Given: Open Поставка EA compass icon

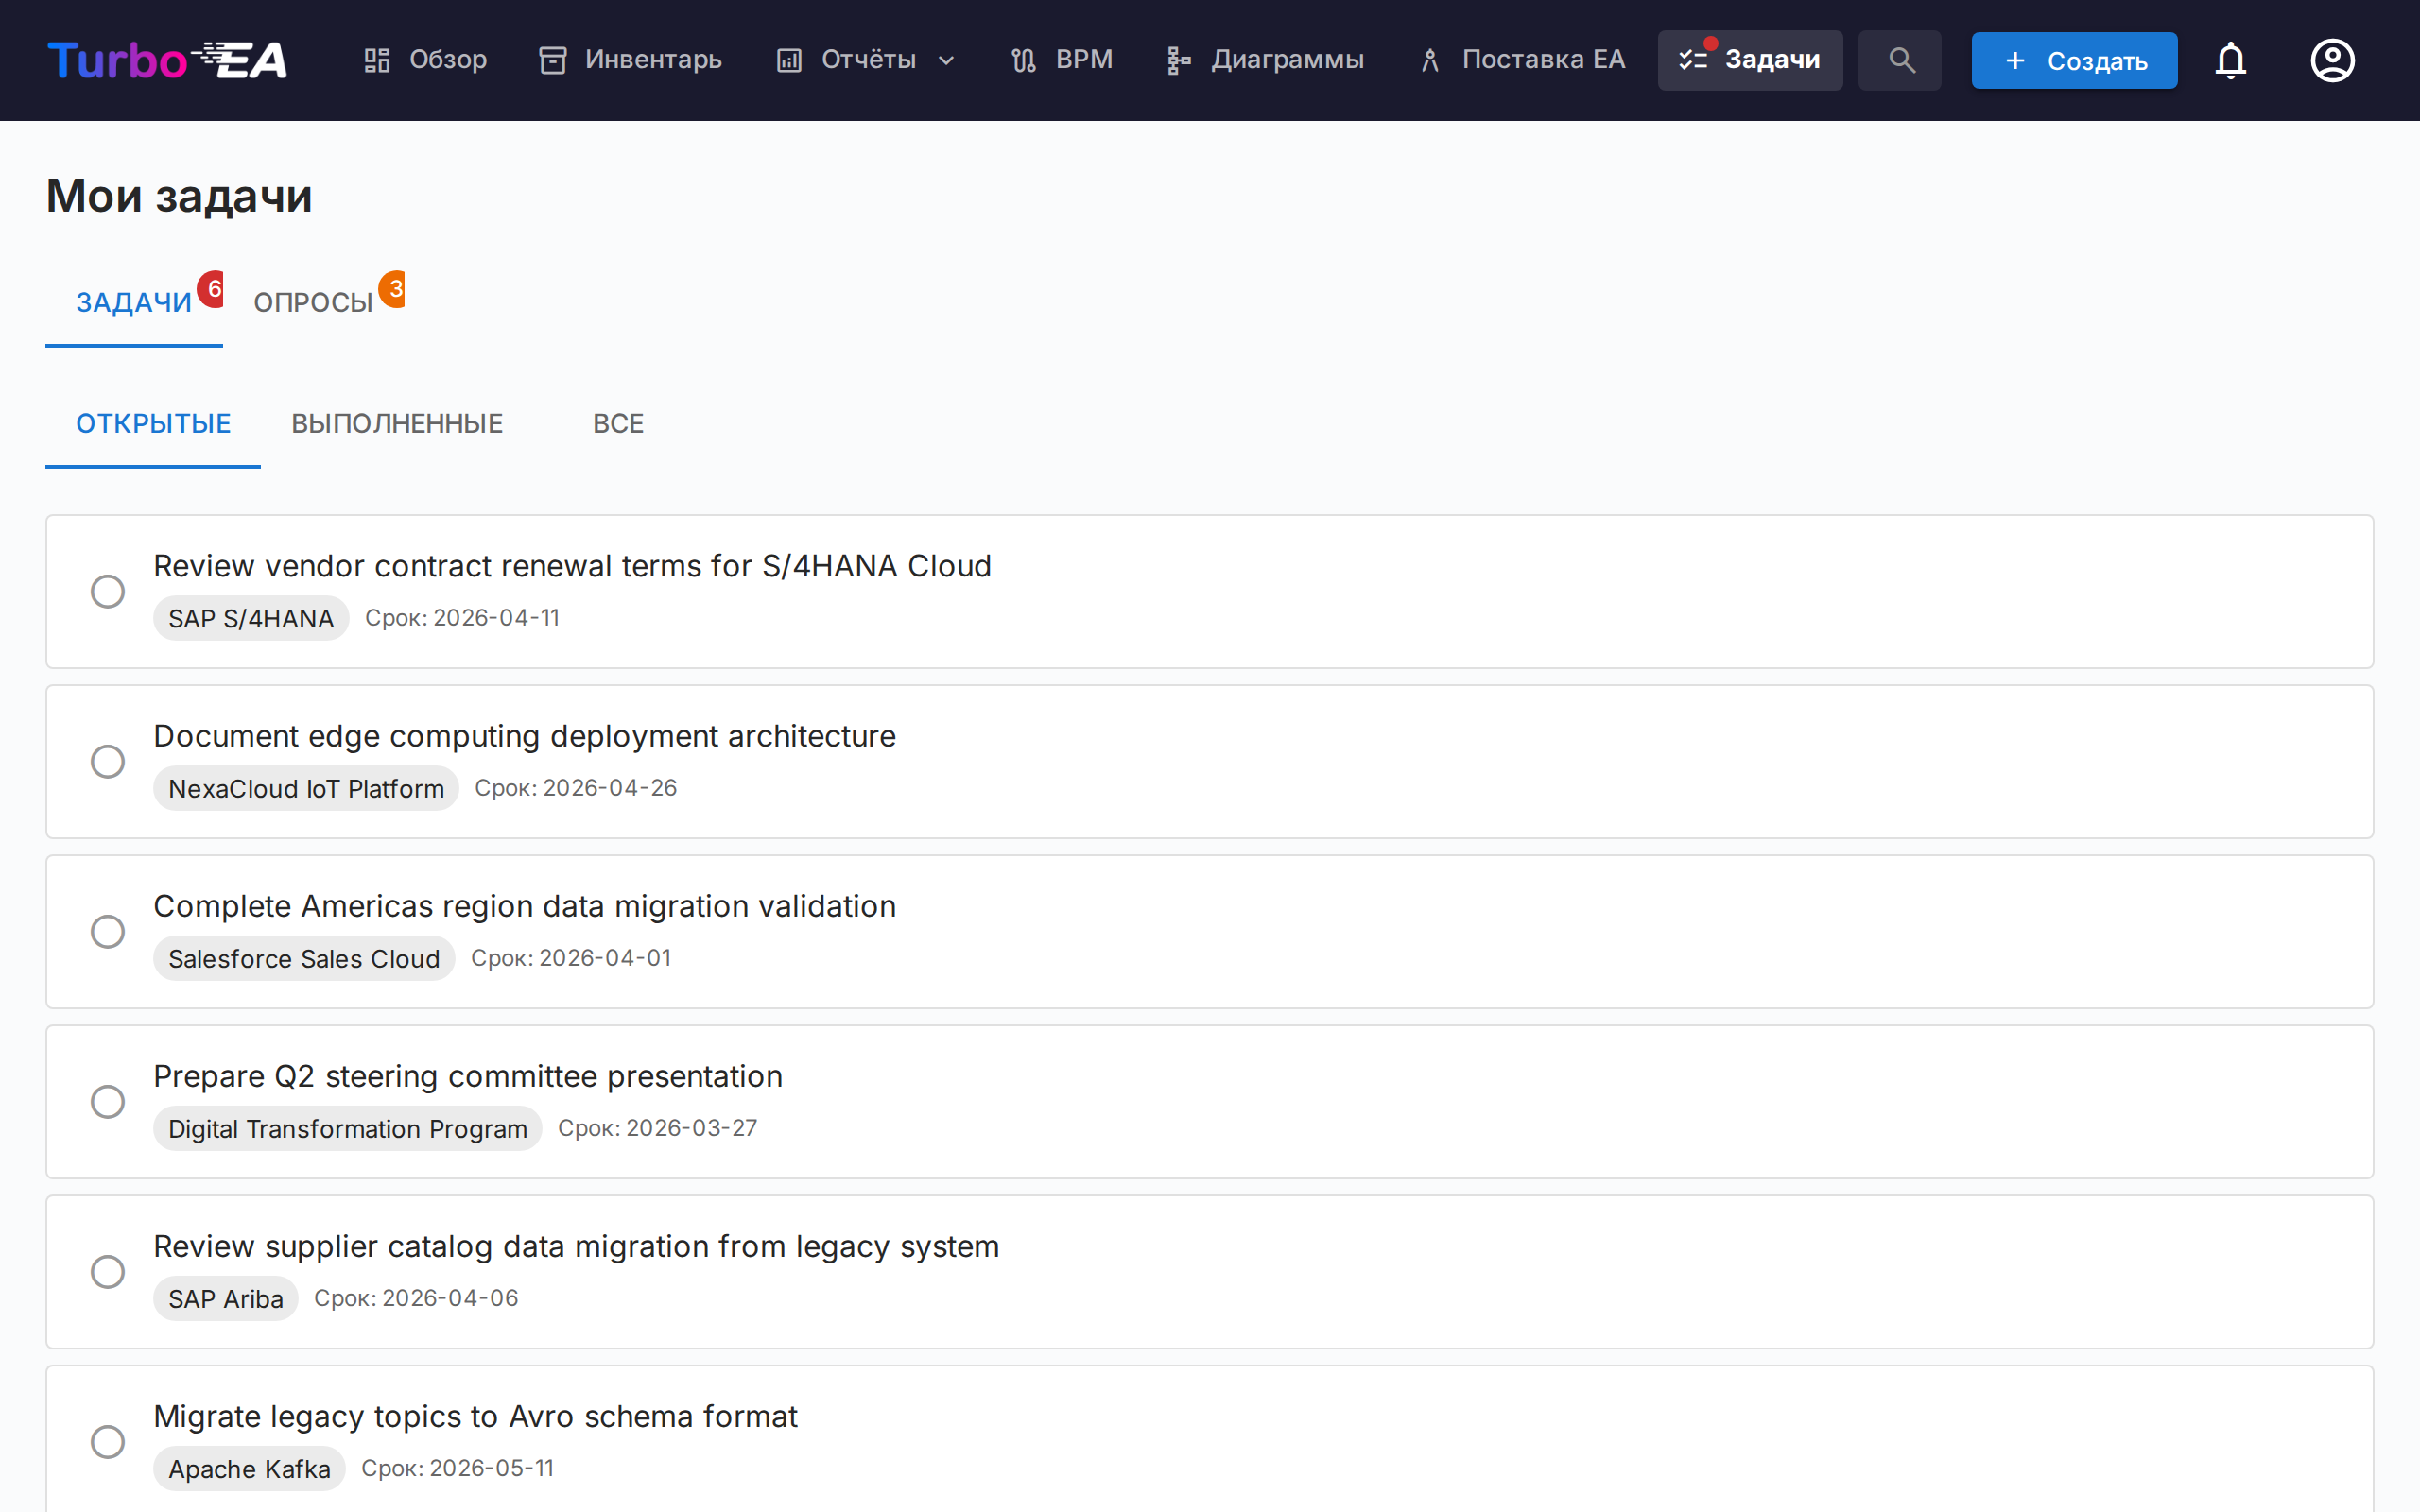Looking at the screenshot, I should 1430,60.
